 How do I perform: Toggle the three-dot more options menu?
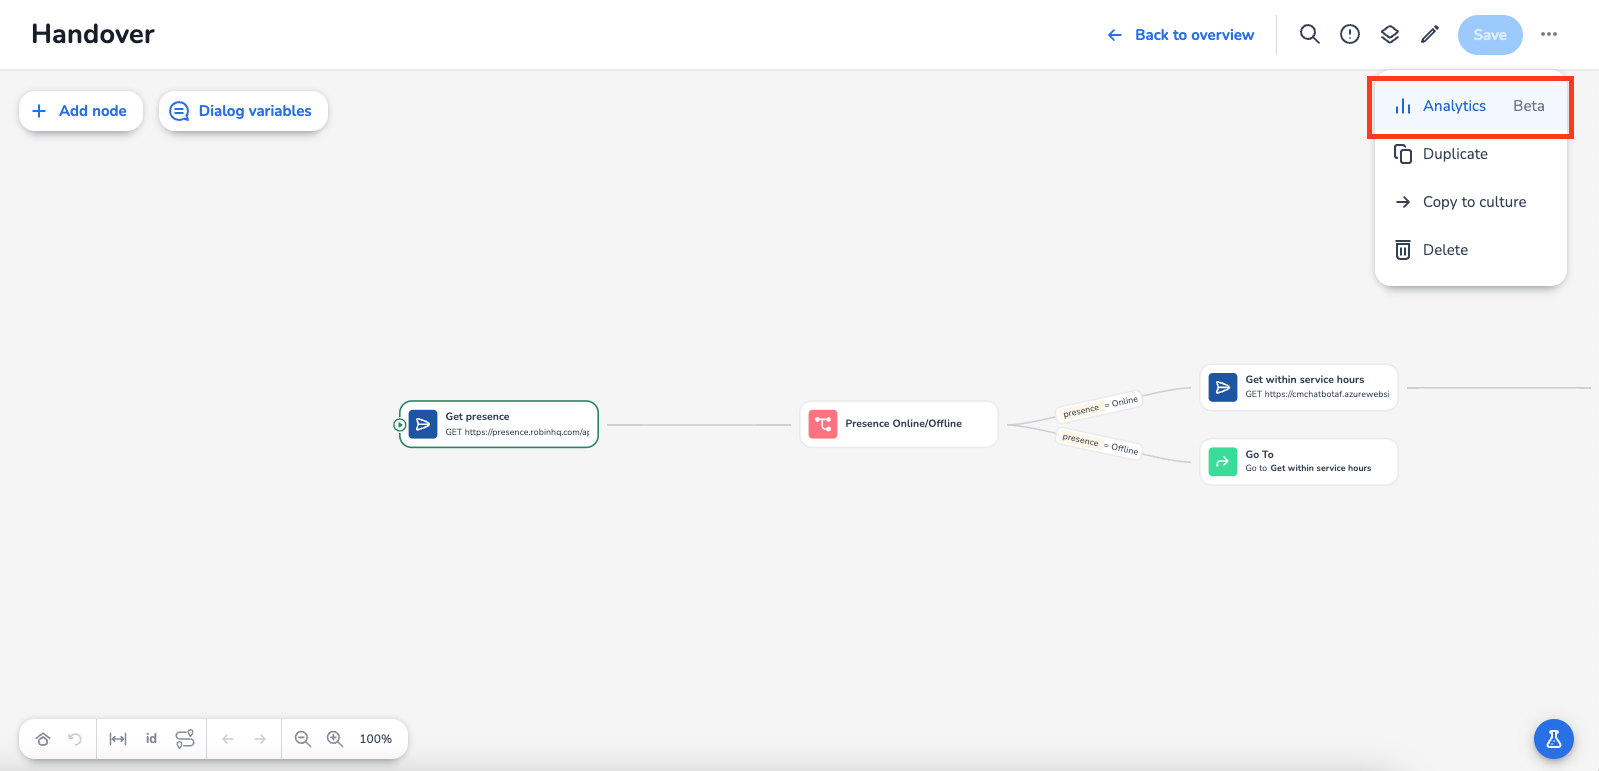coord(1549,34)
